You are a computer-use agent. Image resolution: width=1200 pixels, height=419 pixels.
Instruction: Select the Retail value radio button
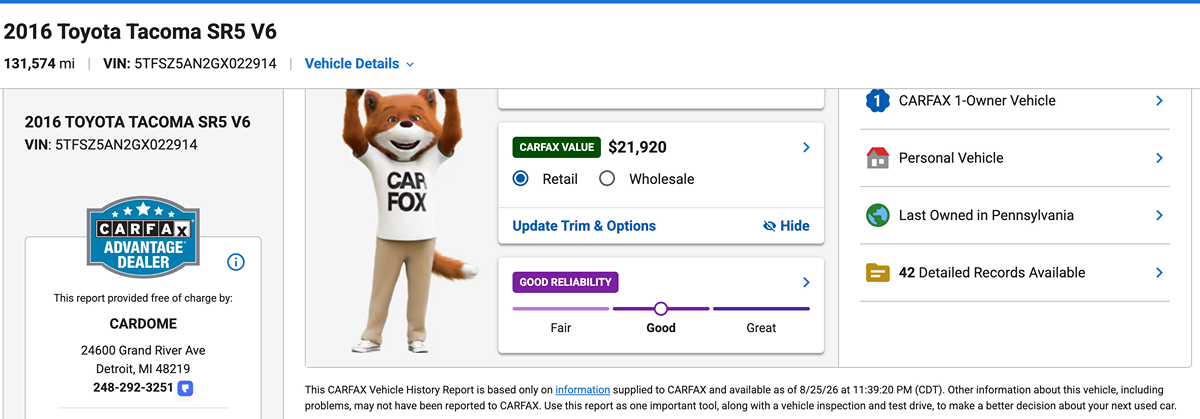point(520,179)
